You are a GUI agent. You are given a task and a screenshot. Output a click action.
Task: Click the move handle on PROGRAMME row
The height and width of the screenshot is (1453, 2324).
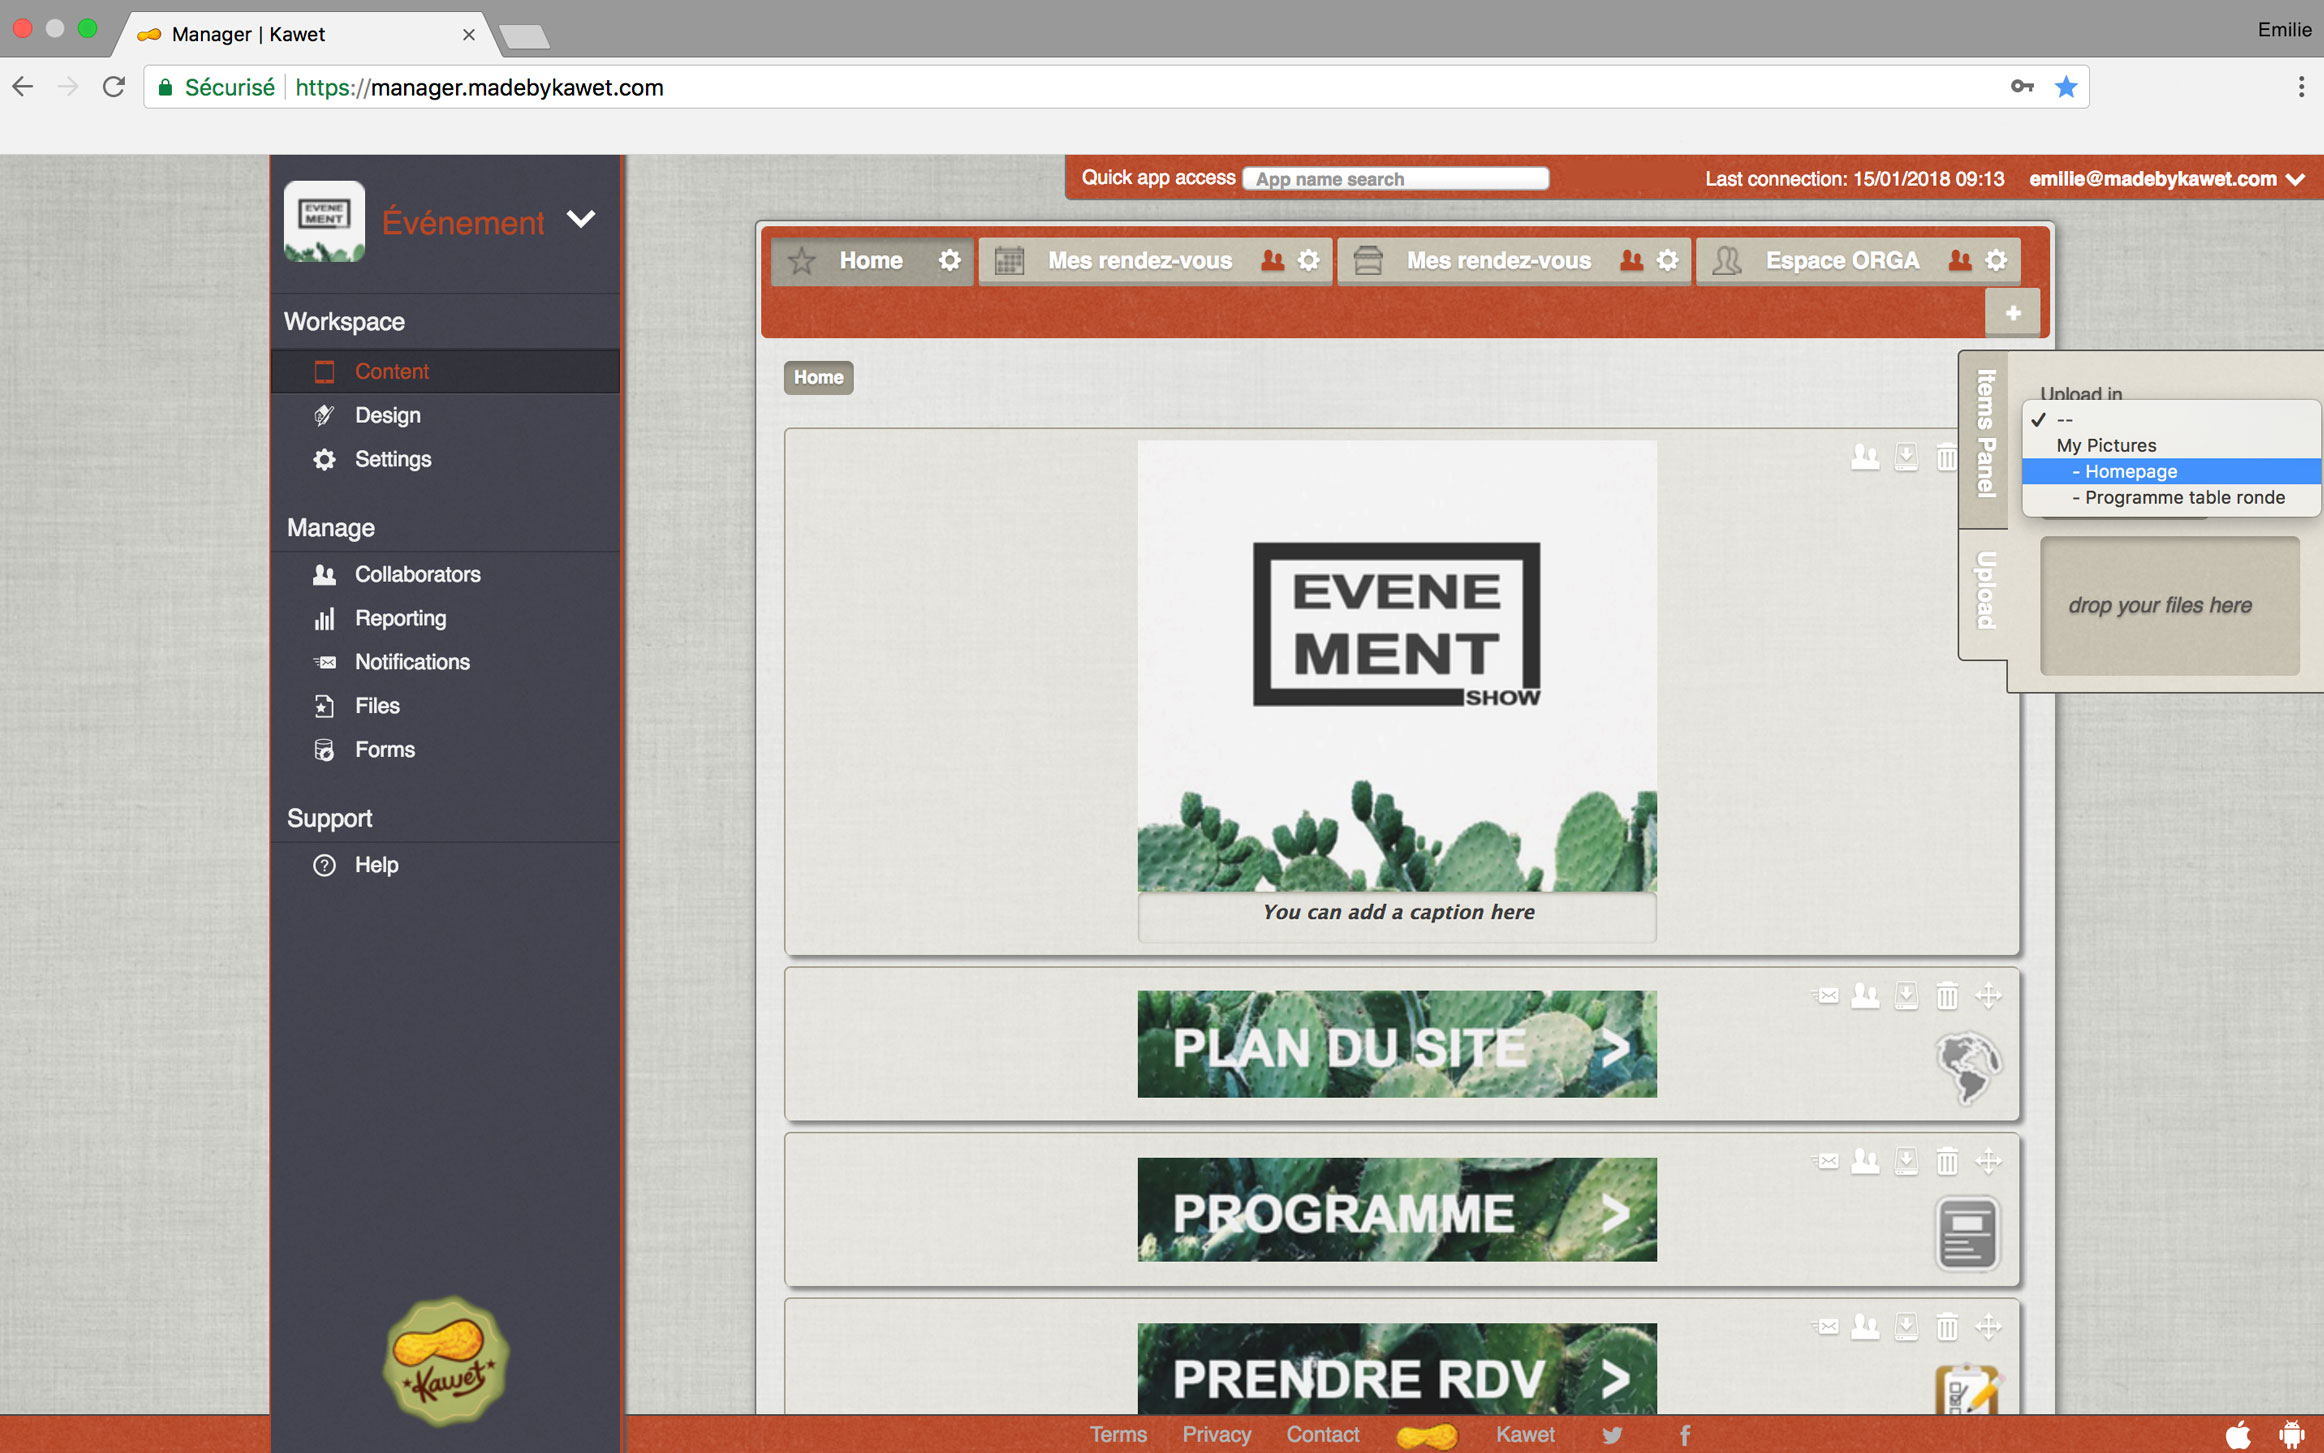[1988, 1161]
